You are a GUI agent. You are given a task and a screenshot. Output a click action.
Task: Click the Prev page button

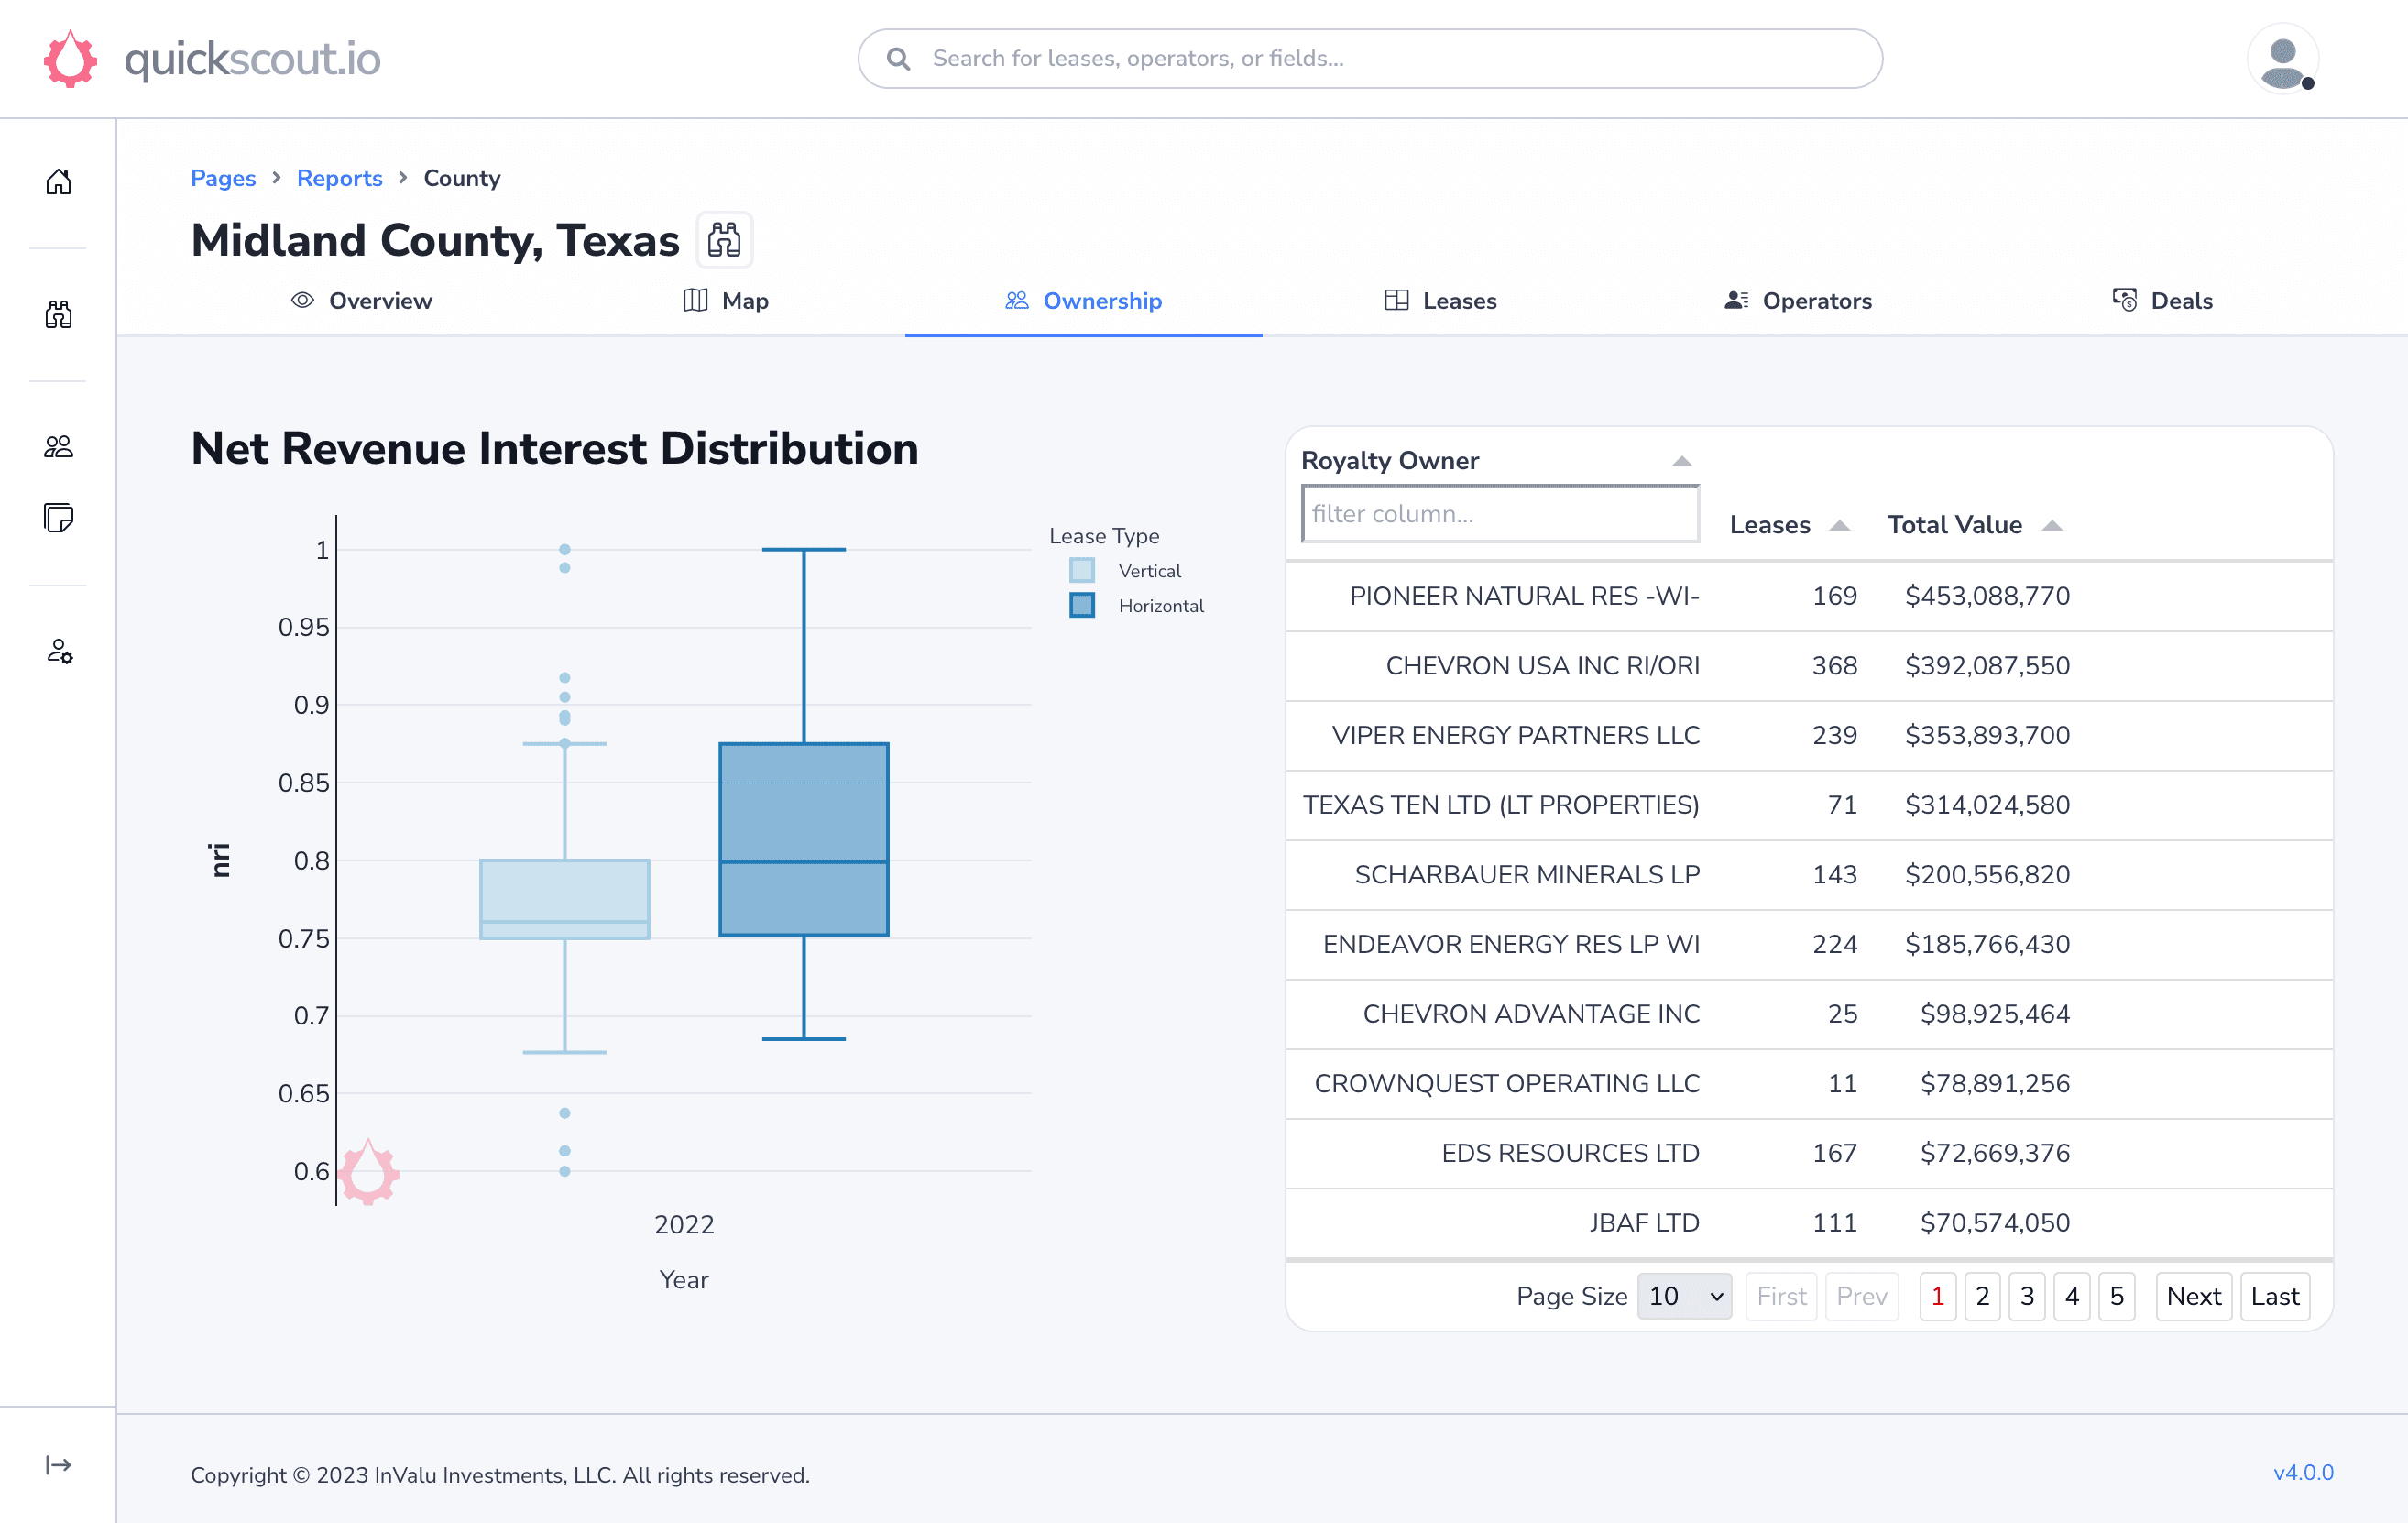(1862, 1296)
